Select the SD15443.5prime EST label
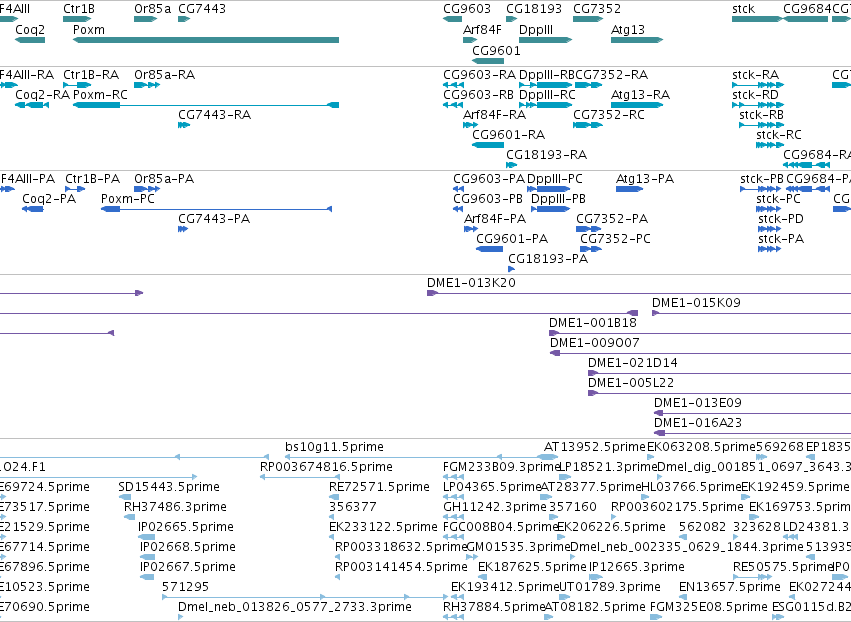The width and height of the screenshot is (851, 622). click(x=169, y=488)
